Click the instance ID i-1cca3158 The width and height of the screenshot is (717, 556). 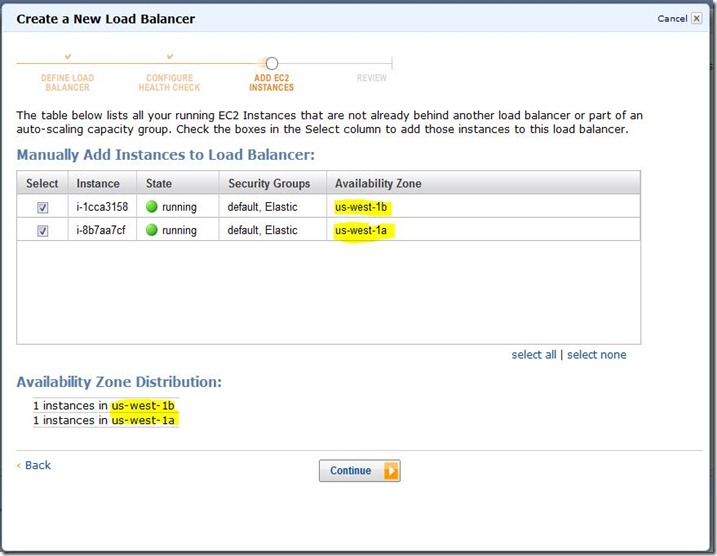pyautogui.click(x=102, y=207)
